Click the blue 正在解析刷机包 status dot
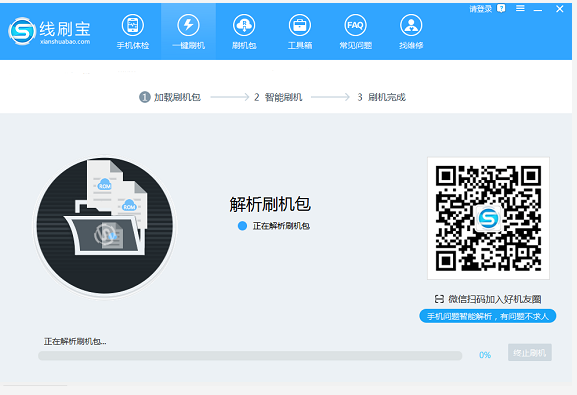 (242, 226)
